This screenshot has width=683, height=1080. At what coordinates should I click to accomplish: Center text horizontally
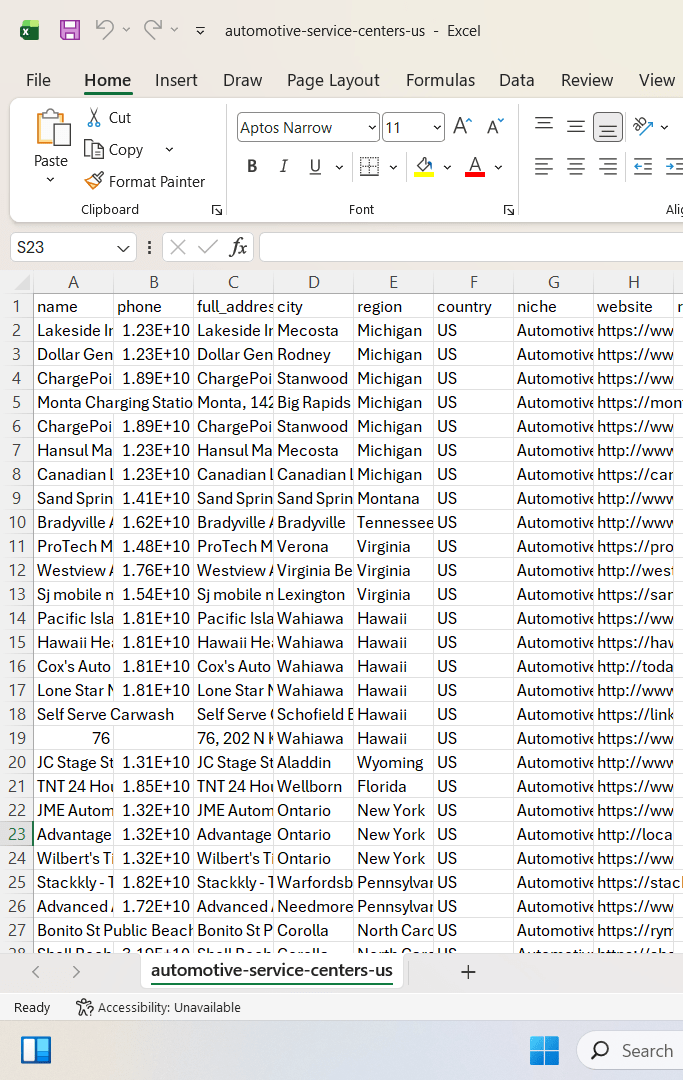pyautogui.click(x=576, y=166)
